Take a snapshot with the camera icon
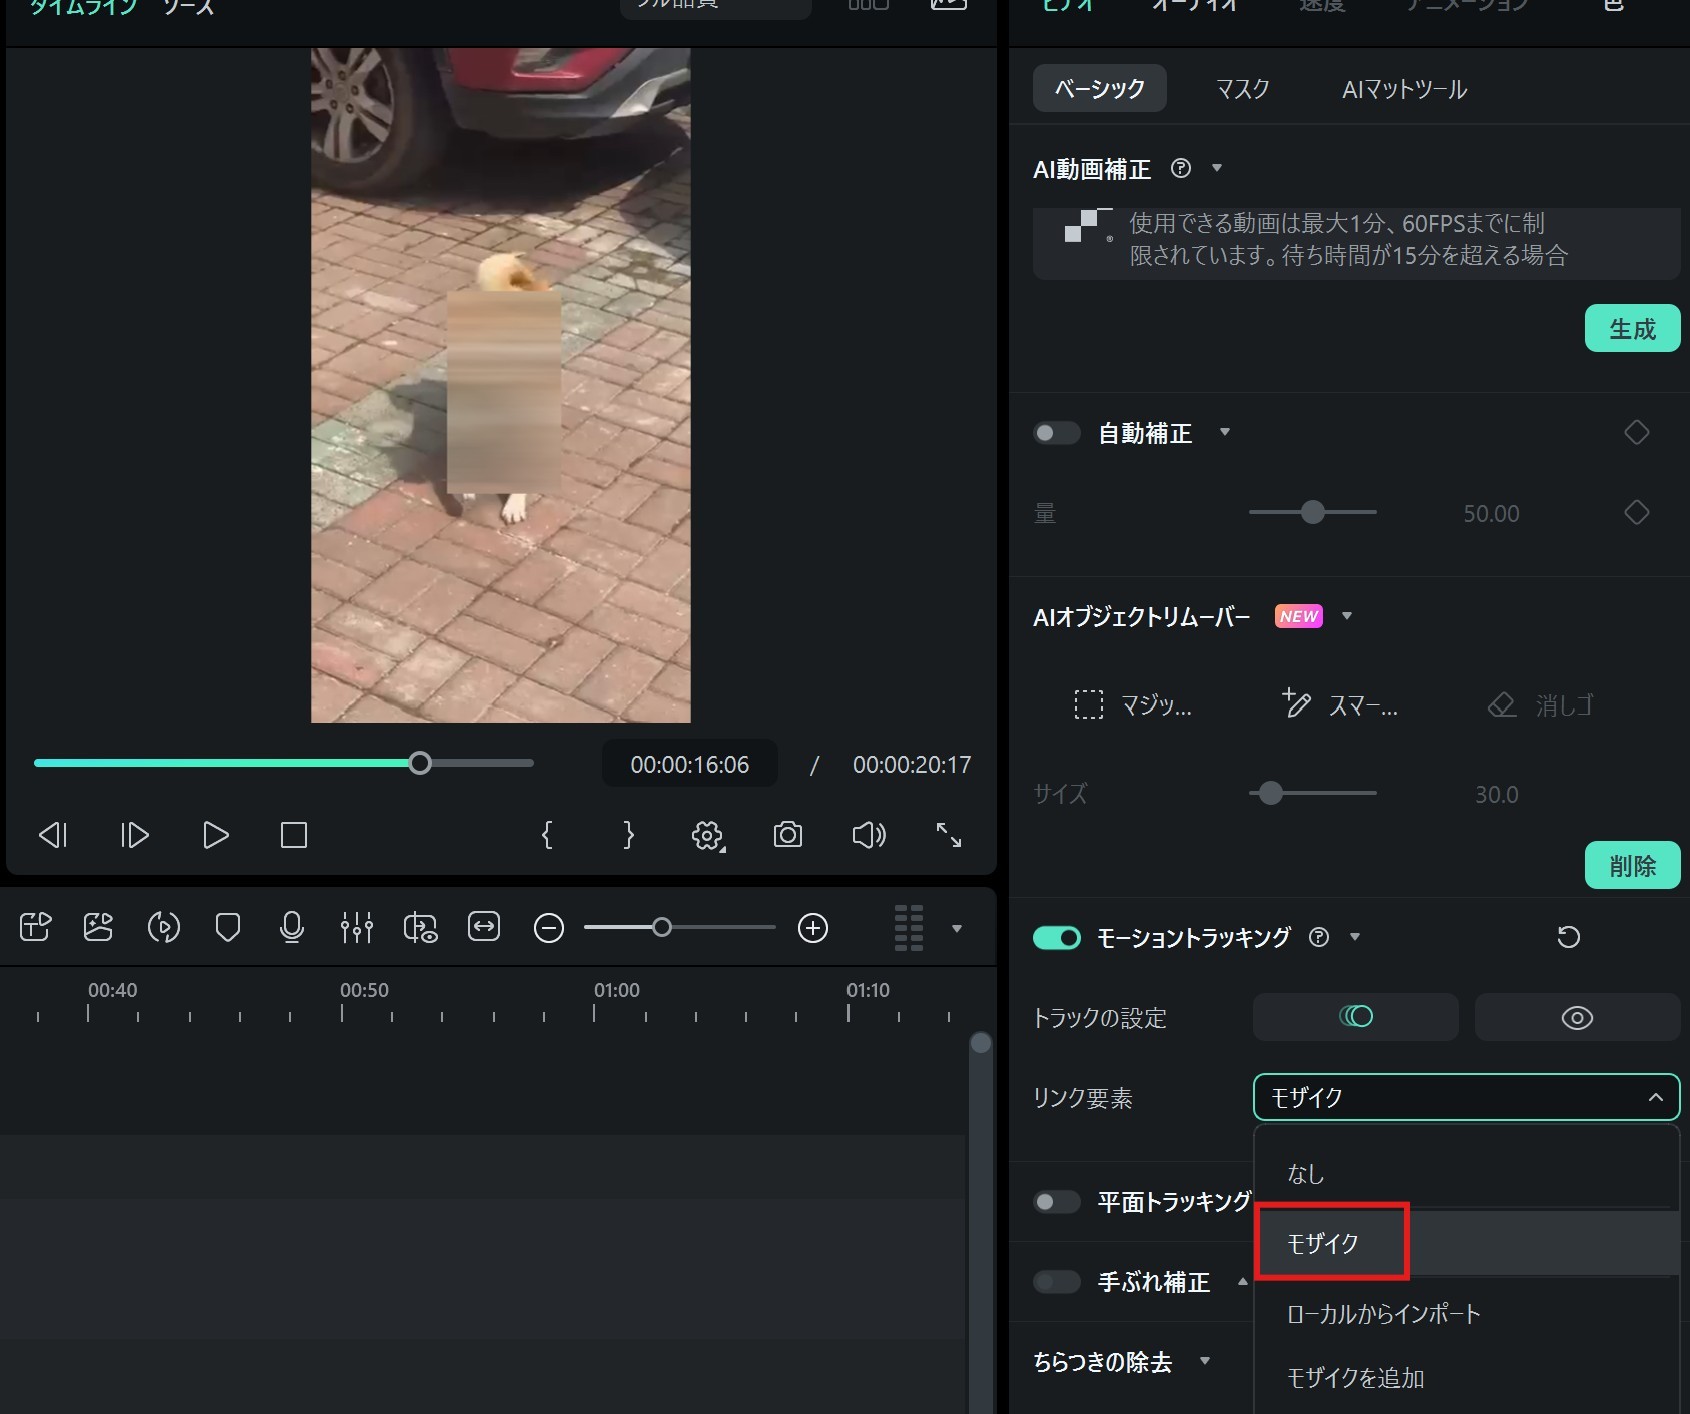The height and width of the screenshot is (1414, 1690). click(788, 835)
